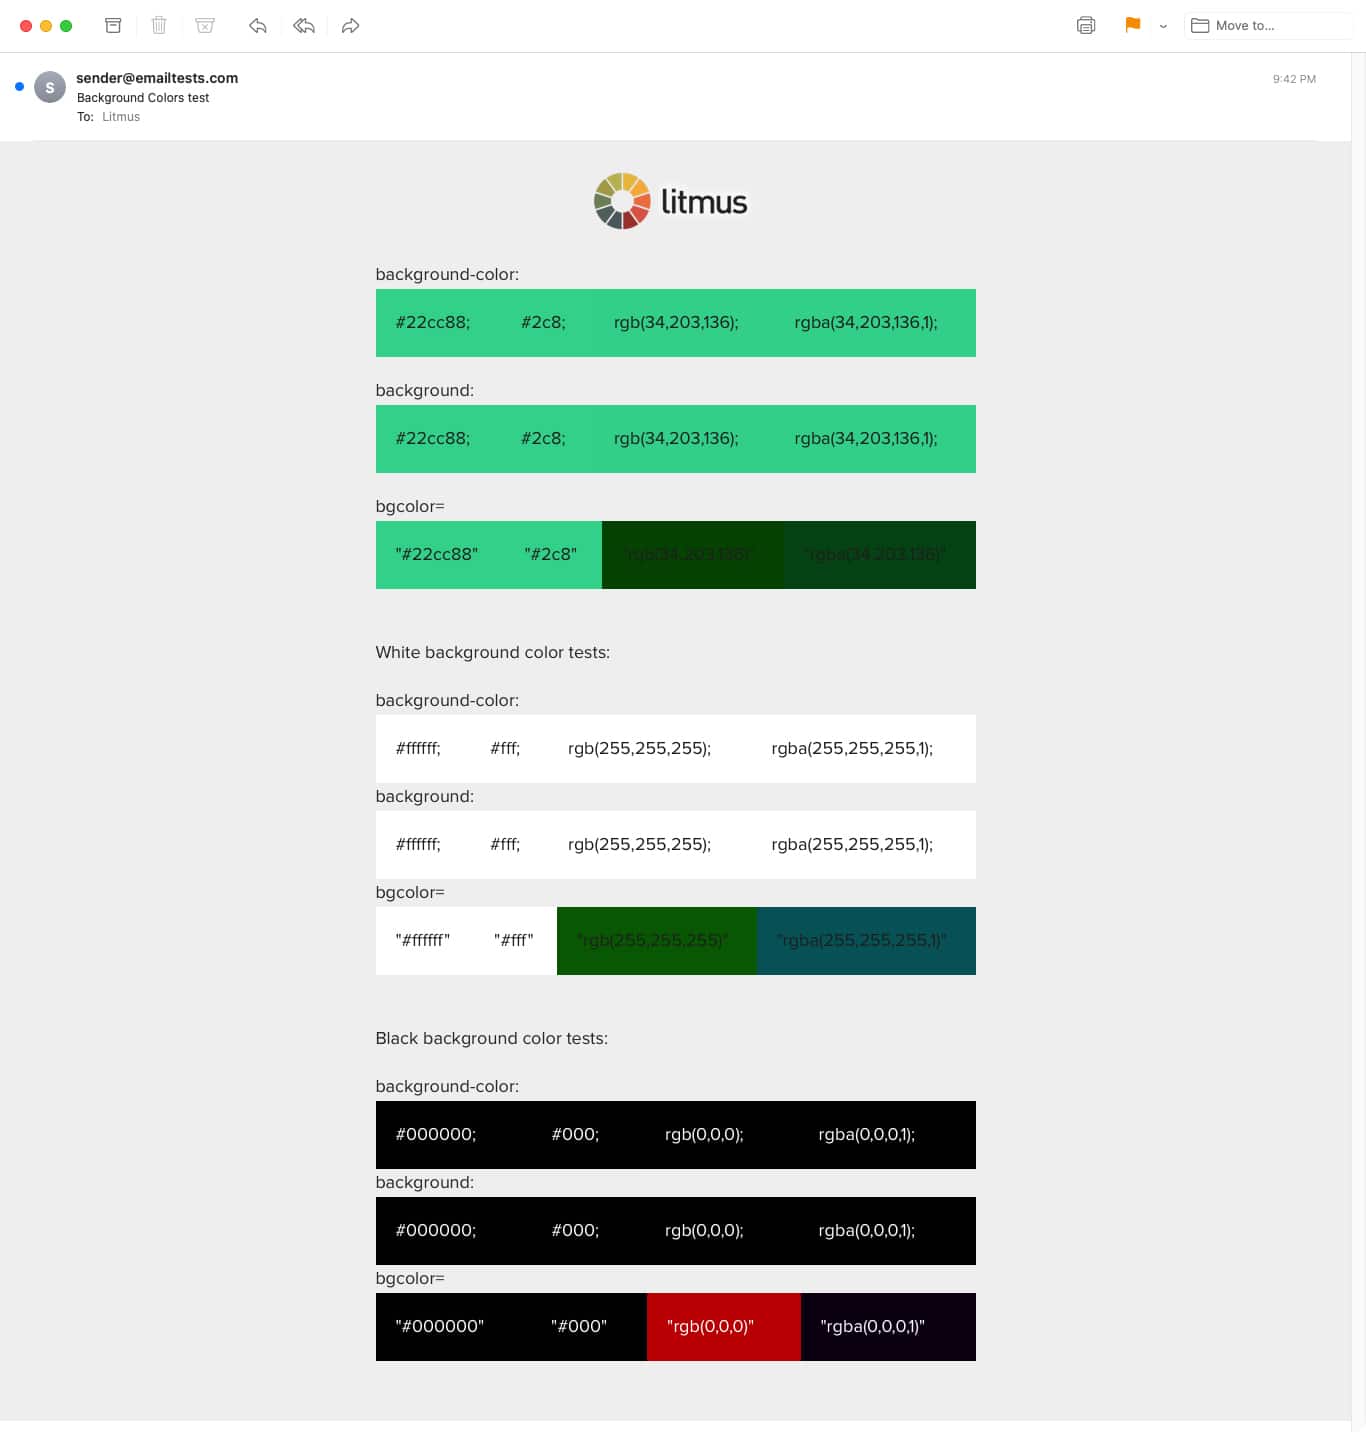Flag the message with orange flag
This screenshot has width=1366, height=1432.
[1132, 26]
